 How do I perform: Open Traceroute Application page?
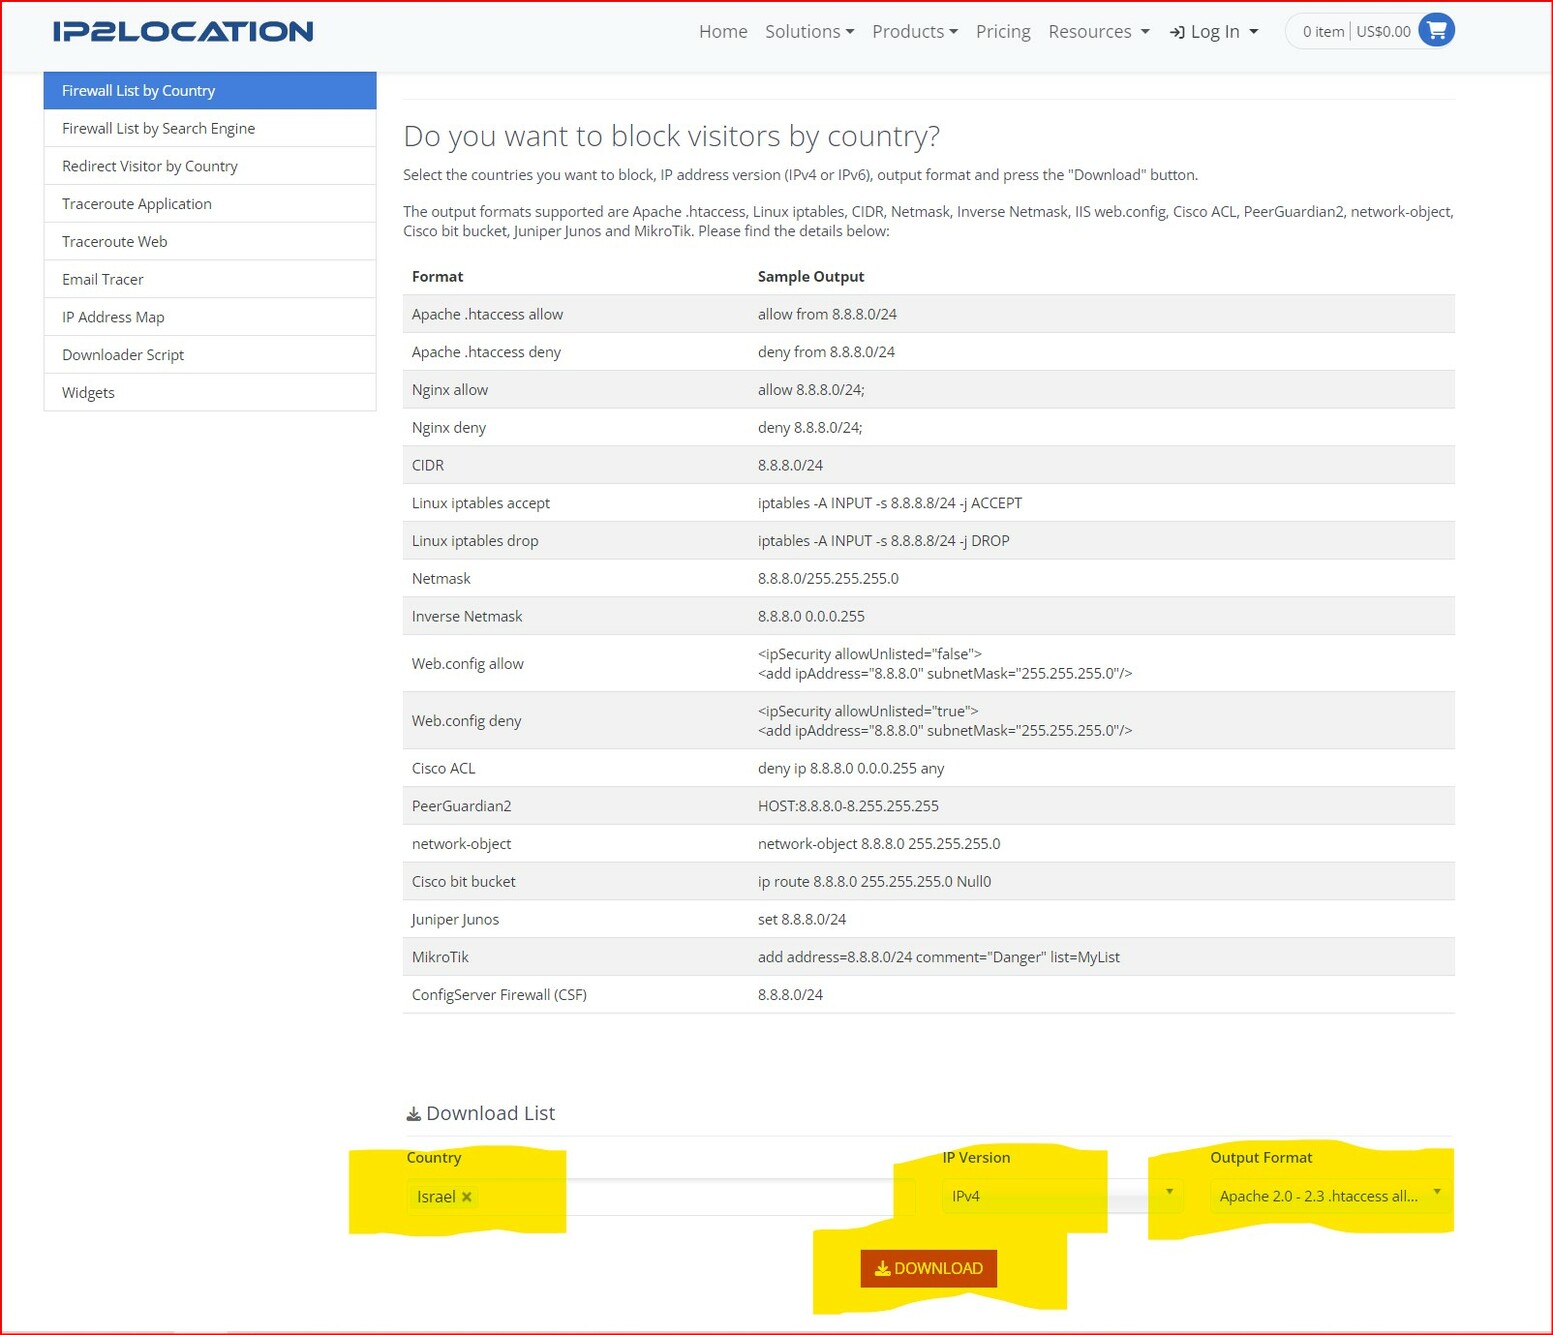pyautogui.click(x=210, y=204)
